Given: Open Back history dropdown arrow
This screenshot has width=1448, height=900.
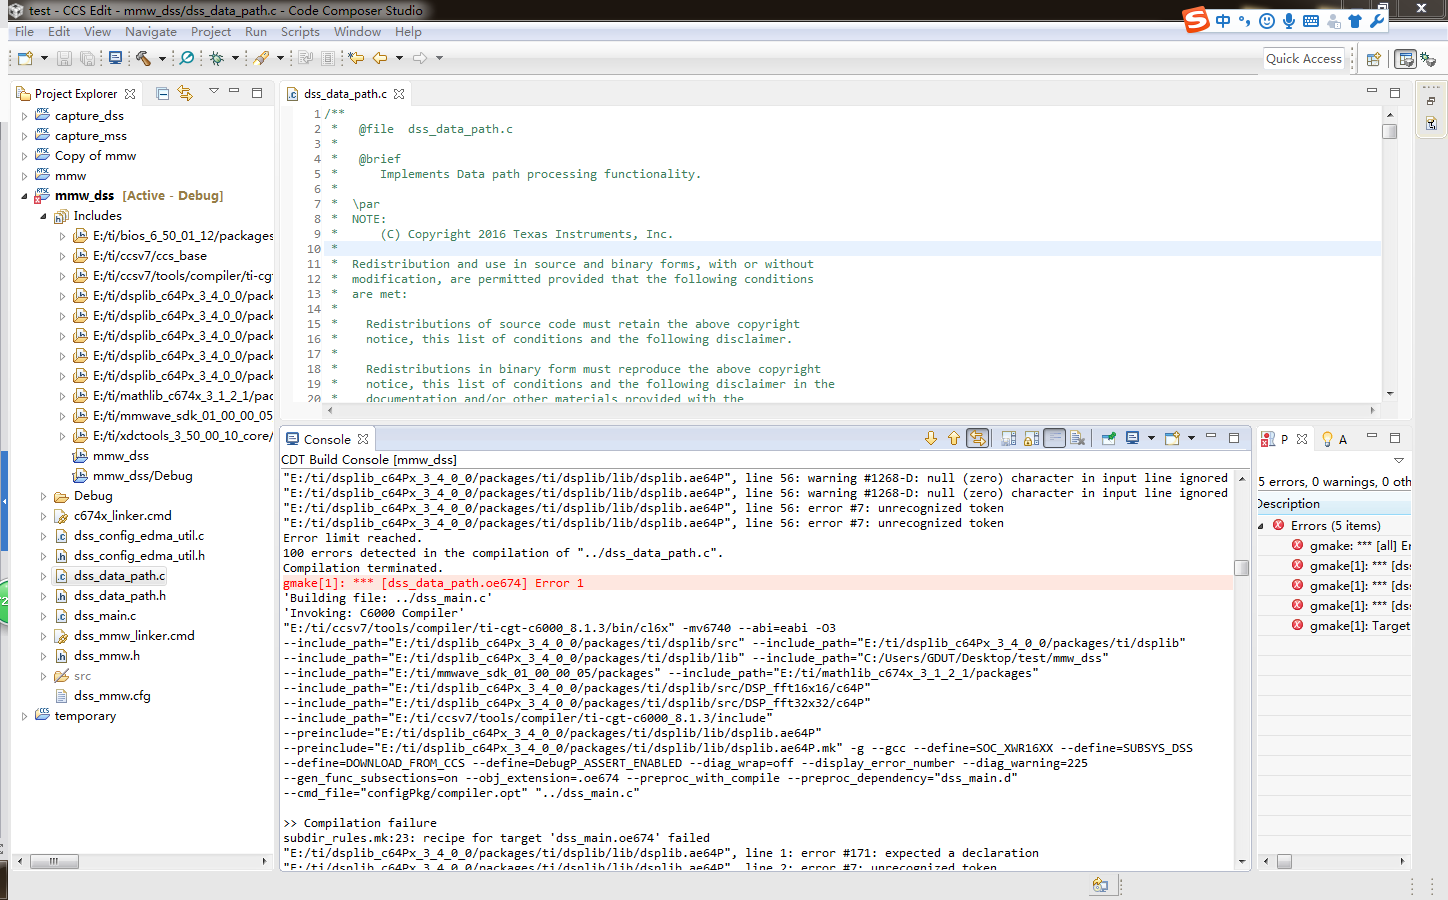Looking at the screenshot, I should click(399, 58).
